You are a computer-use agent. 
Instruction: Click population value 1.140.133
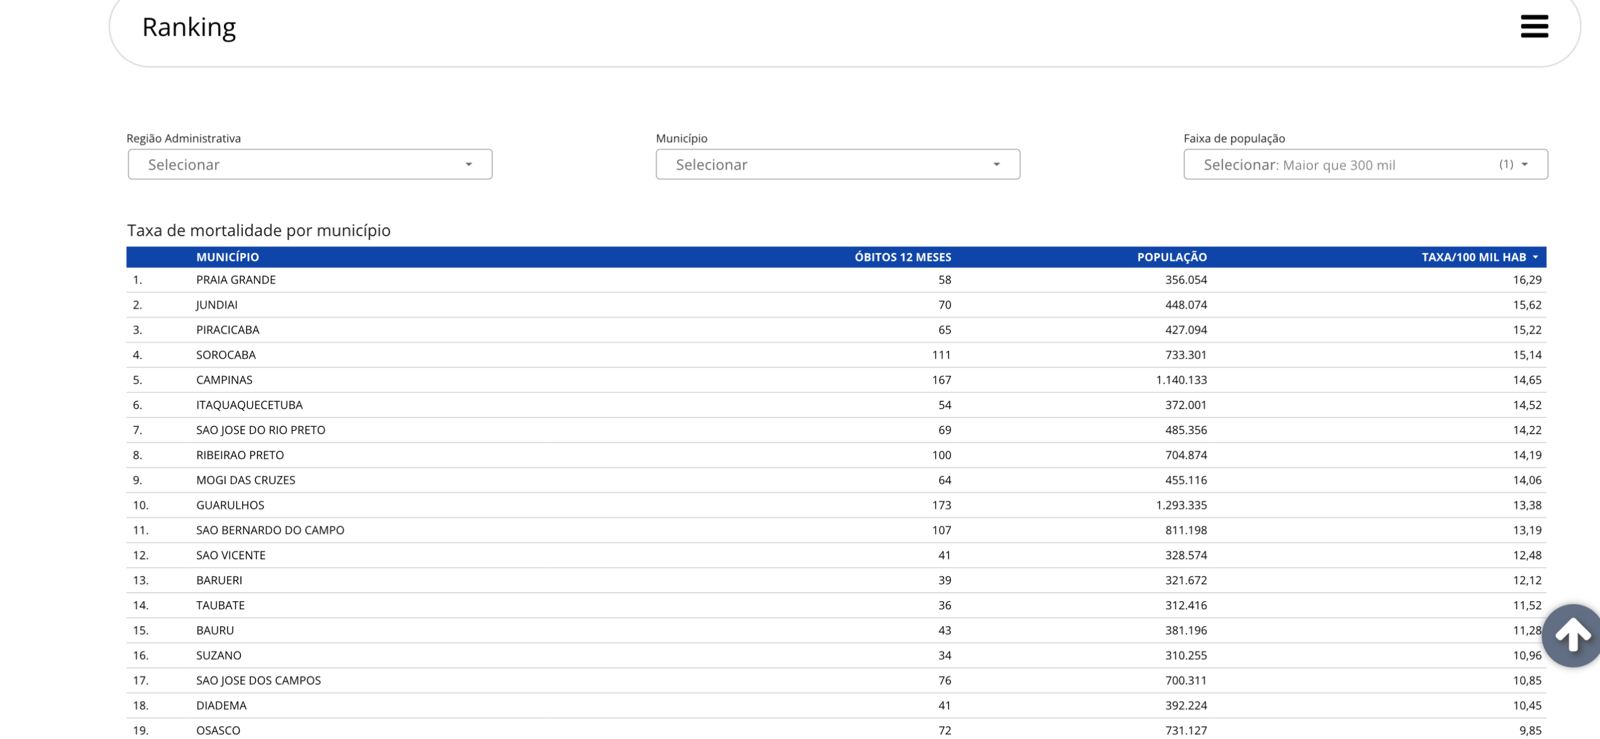[1181, 380]
